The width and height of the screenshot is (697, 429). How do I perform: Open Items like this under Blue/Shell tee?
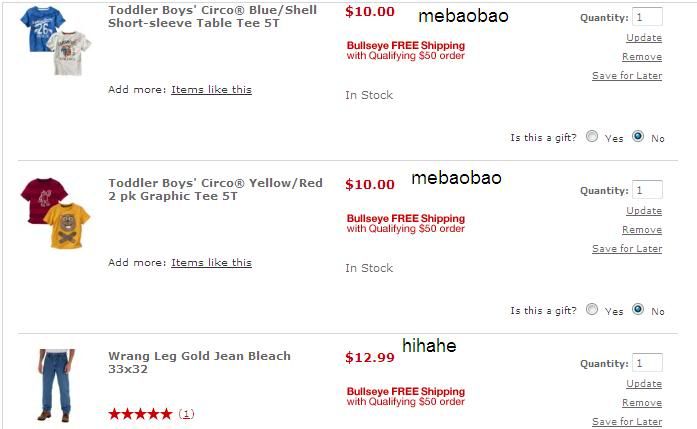[x=211, y=90]
